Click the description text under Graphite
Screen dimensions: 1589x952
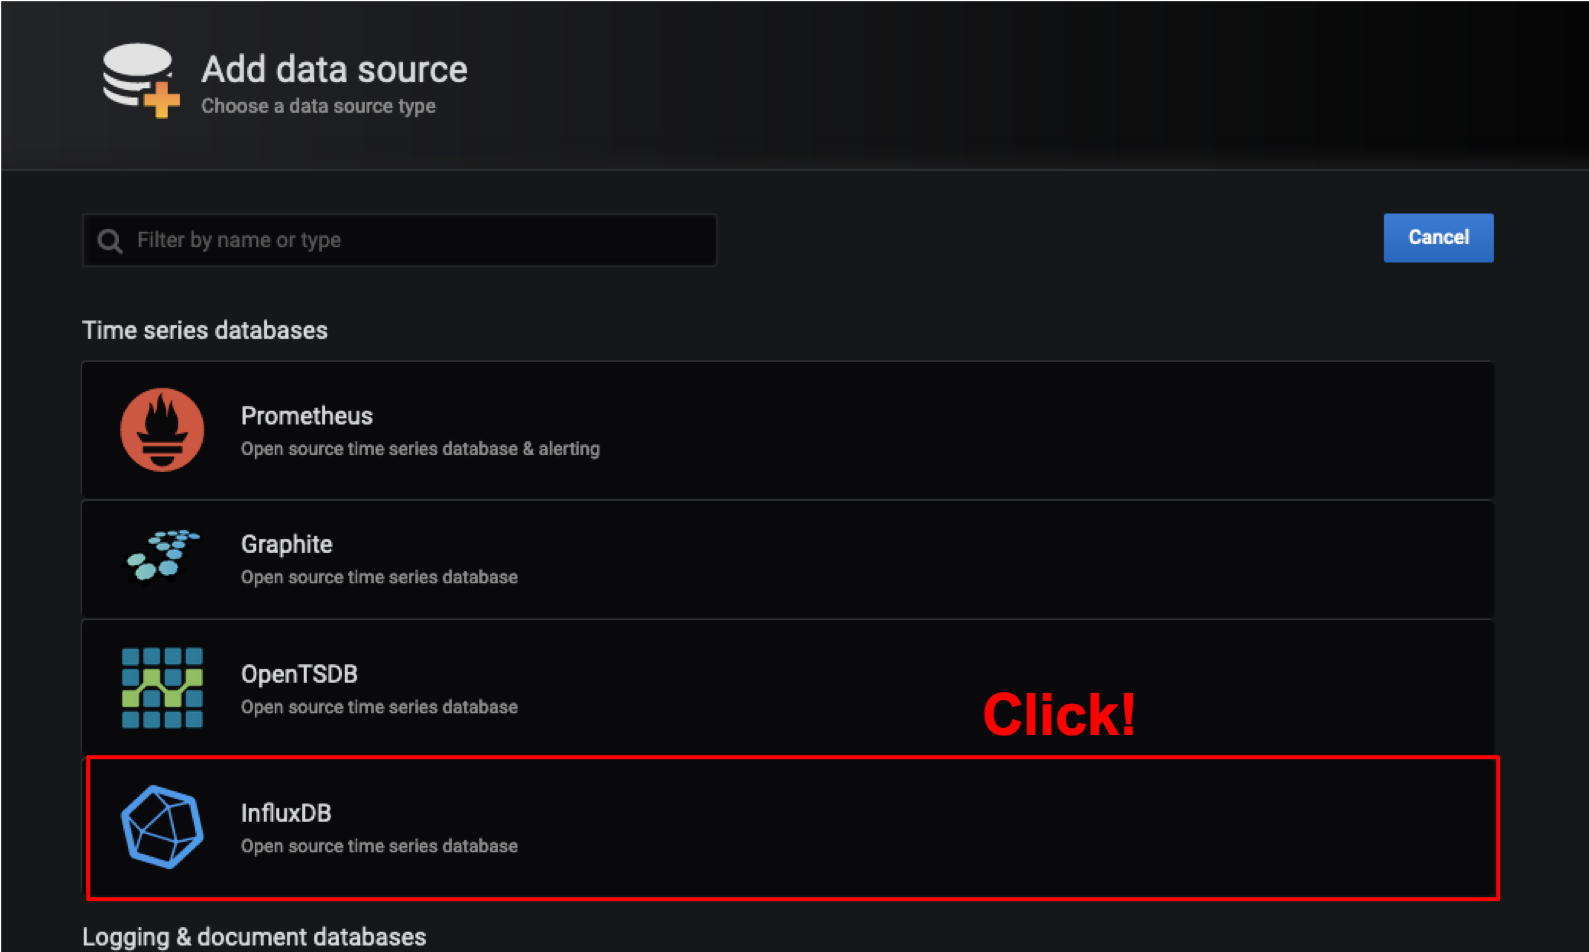(379, 577)
